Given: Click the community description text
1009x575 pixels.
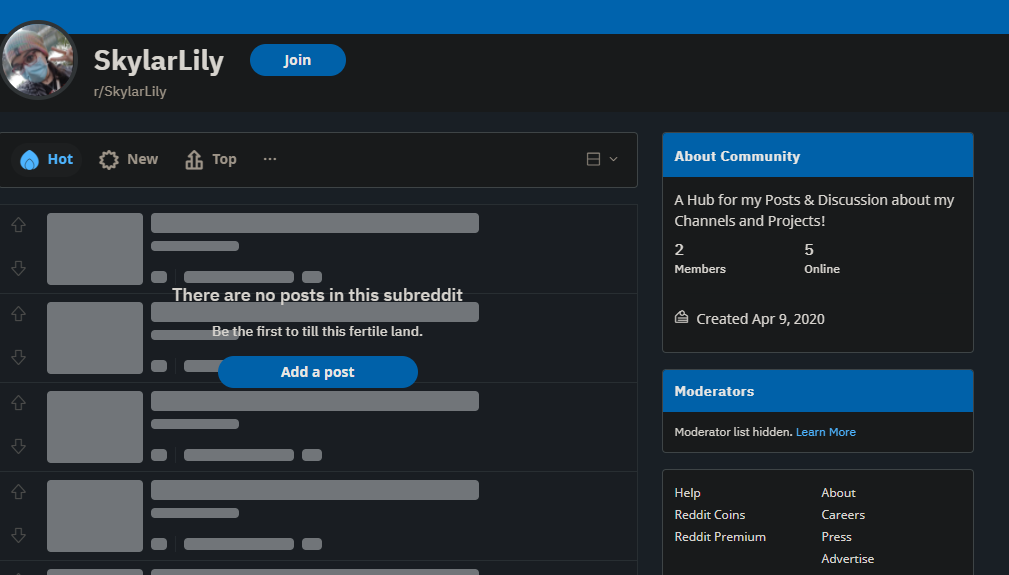Looking at the screenshot, I should click(x=814, y=210).
